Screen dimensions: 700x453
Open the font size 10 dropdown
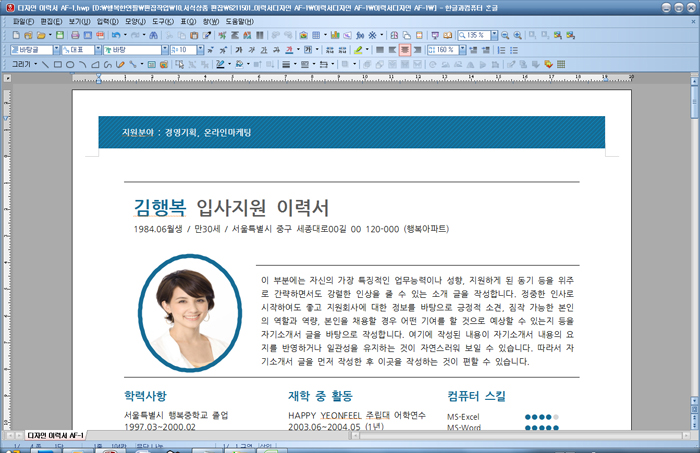(x=200, y=50)
